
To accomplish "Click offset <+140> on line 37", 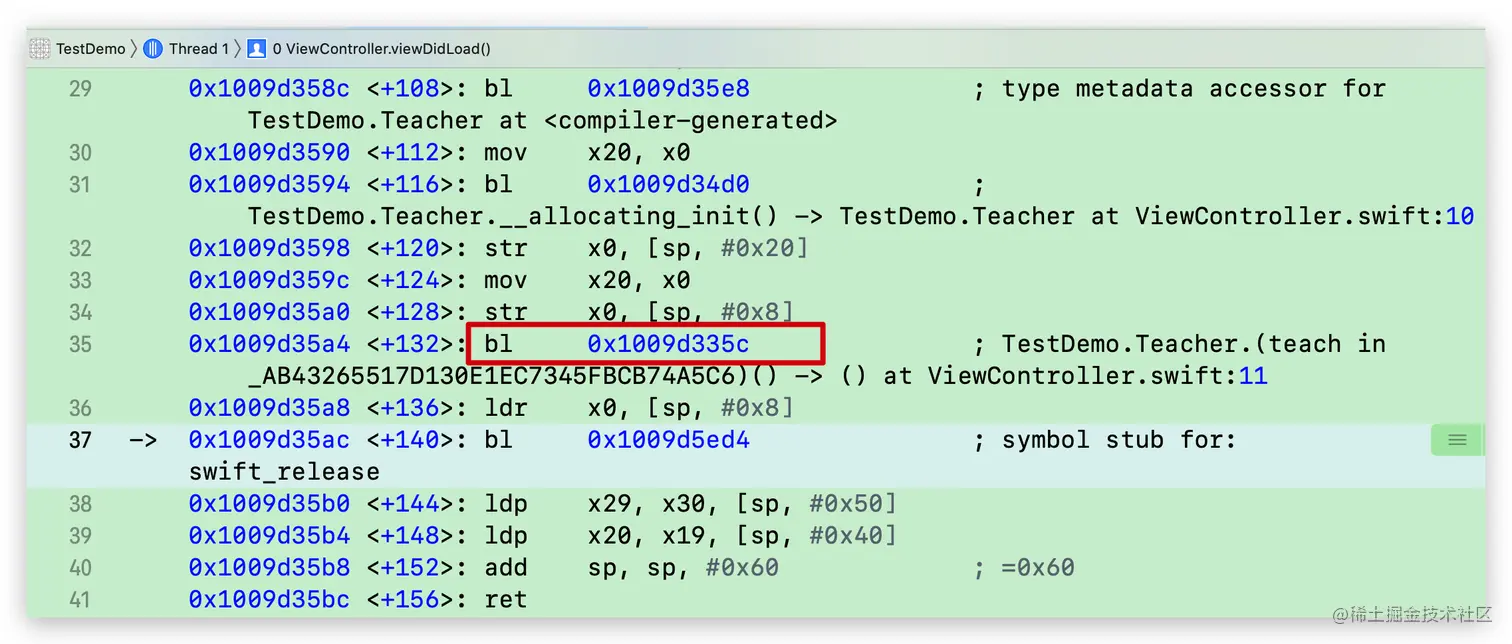I will click(x=417, y=440).
